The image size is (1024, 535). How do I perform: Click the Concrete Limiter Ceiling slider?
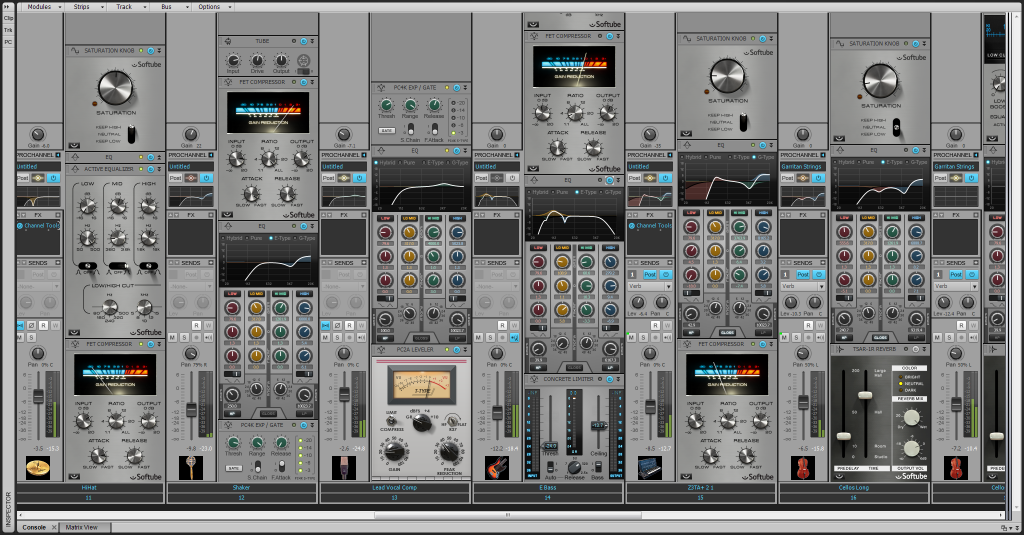coord(598,425)
